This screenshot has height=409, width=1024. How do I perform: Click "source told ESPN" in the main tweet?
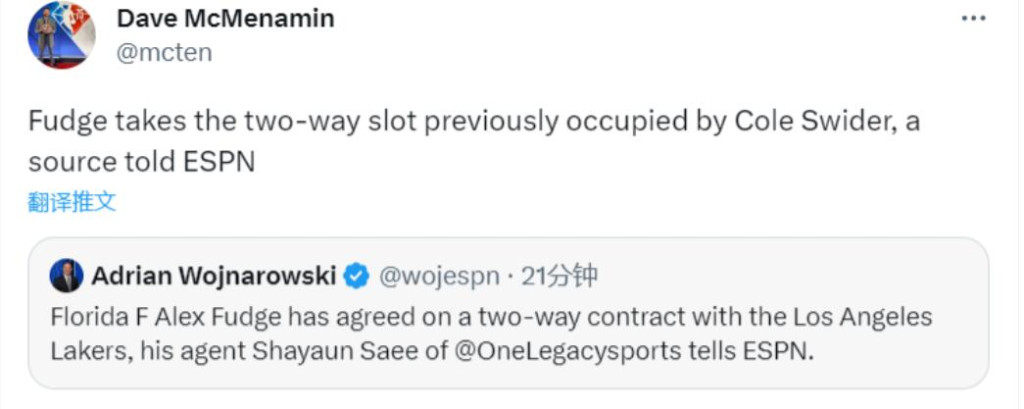[x=141, y=161]
